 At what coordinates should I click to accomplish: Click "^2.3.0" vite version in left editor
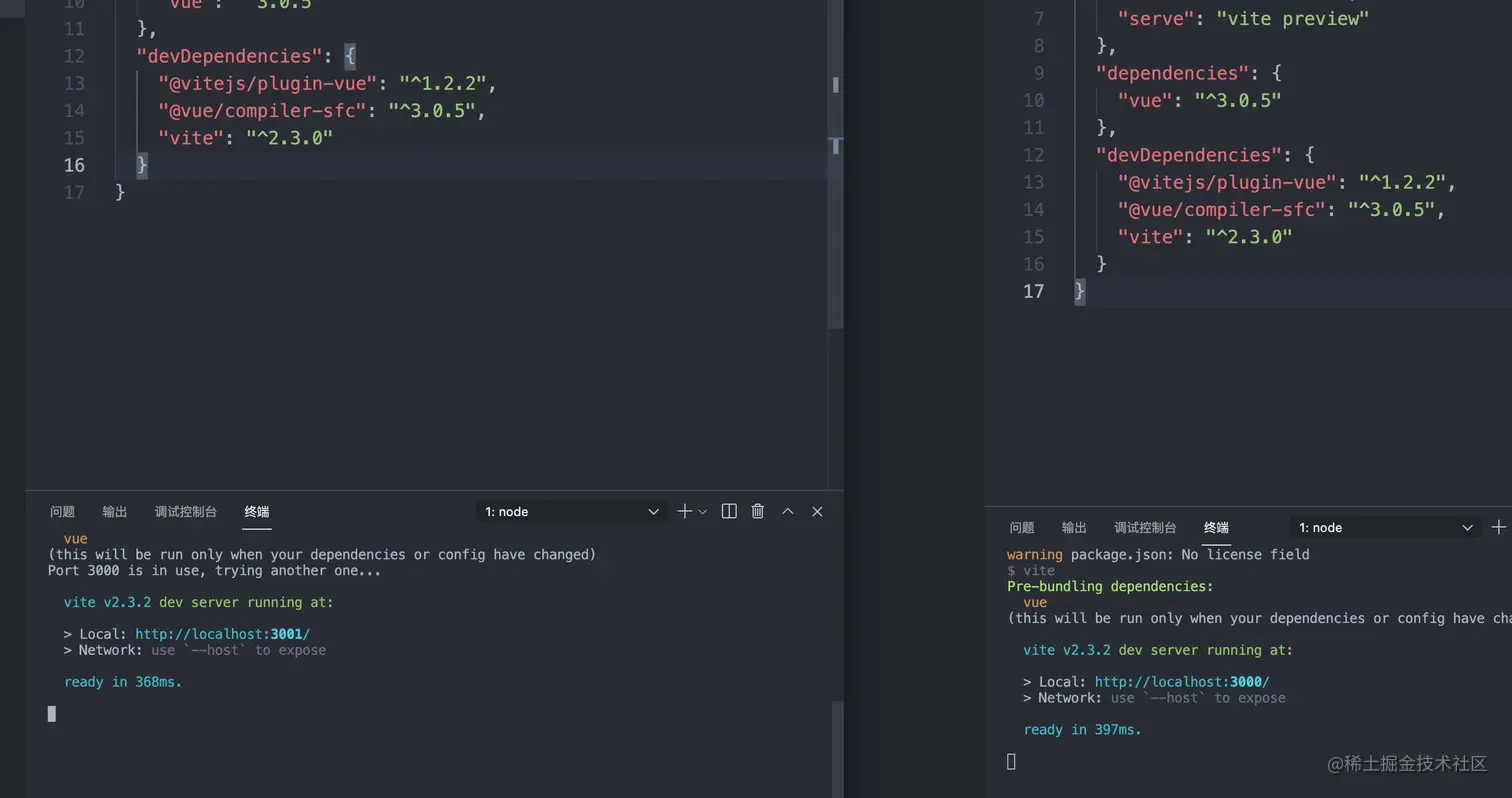click(x=290, y=138)
